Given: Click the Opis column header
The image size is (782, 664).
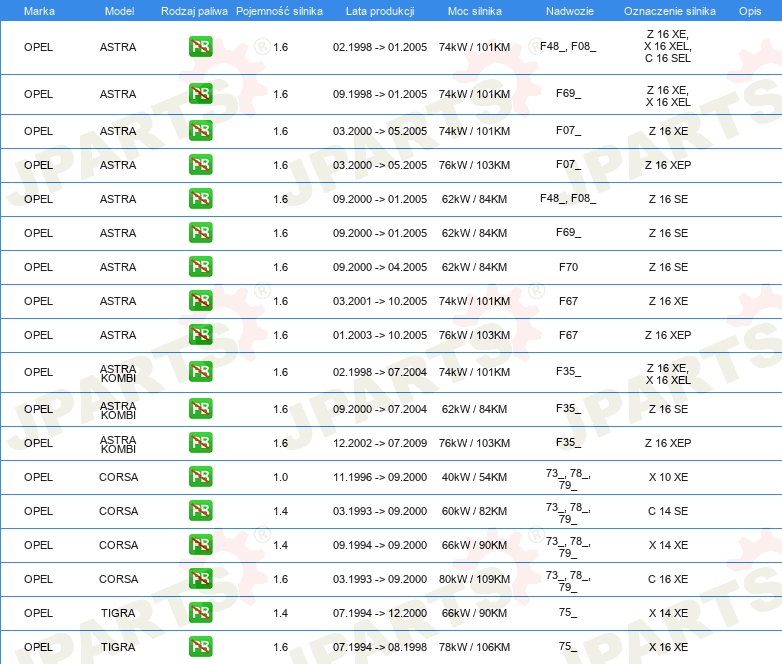Looking at the screenshot, I should coord(749,10).
